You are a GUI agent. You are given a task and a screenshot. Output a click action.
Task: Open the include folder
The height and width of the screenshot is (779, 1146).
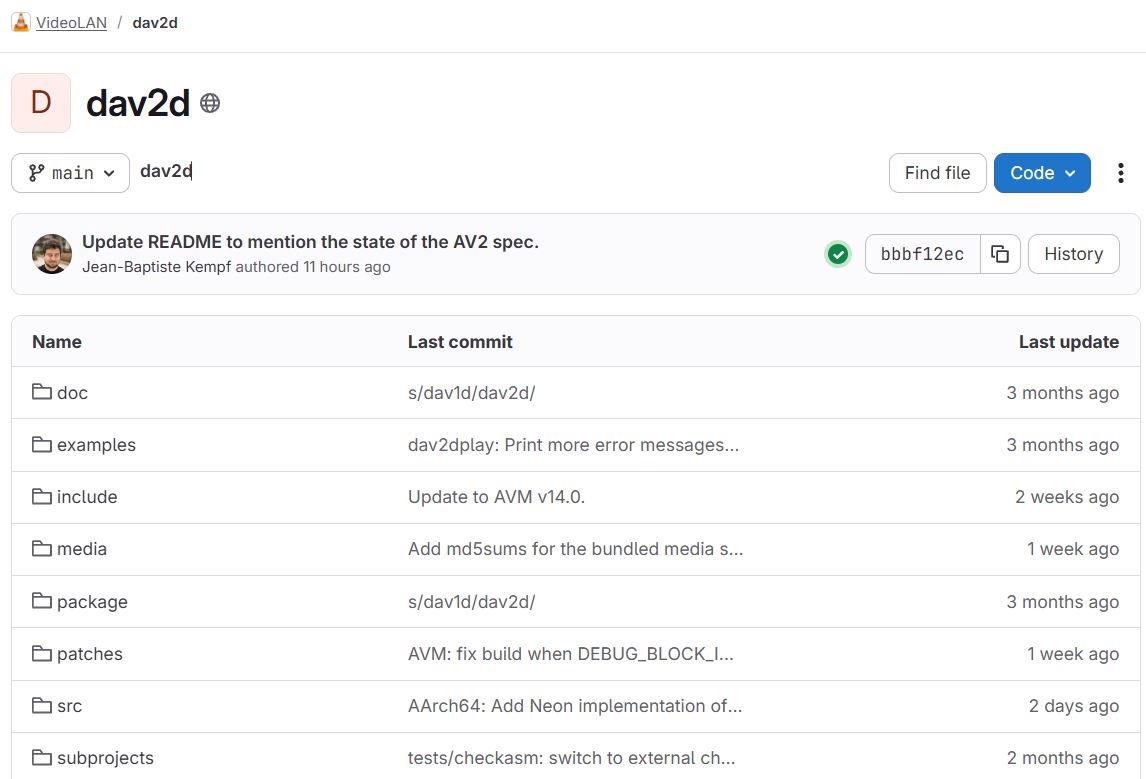[87, 497]
